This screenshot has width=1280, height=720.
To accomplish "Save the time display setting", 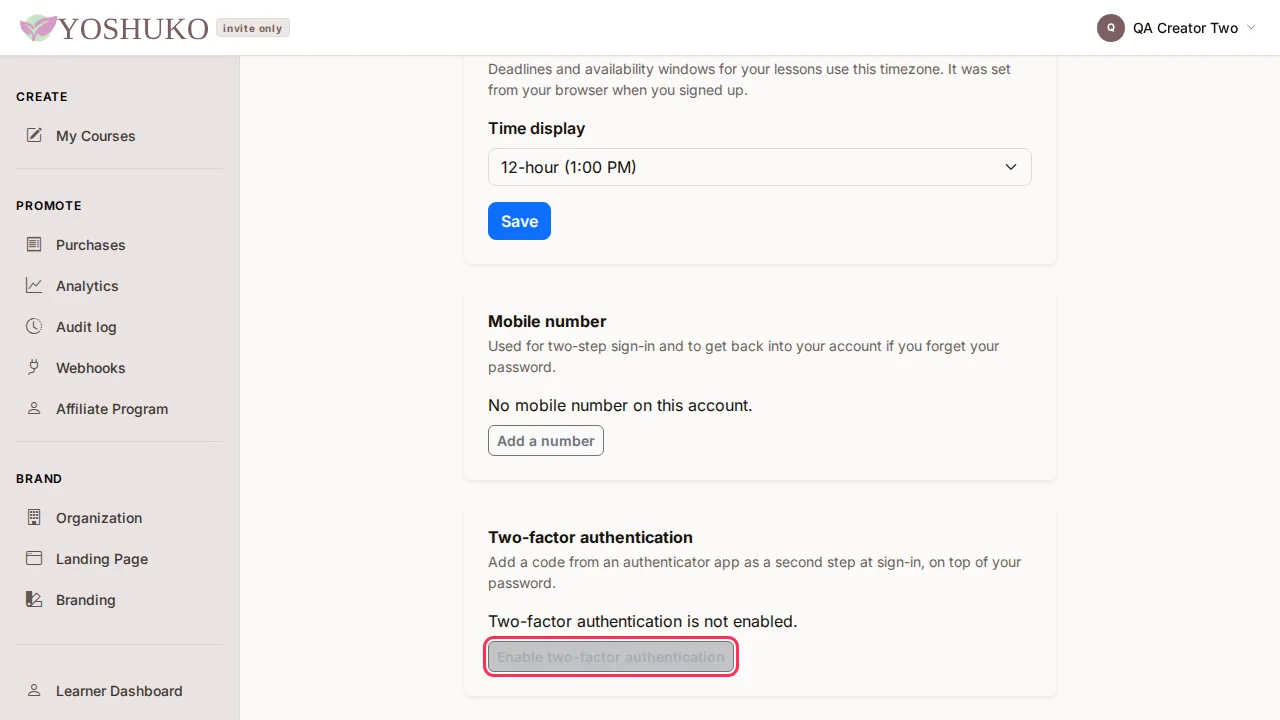I will click(x=519, y=221).
